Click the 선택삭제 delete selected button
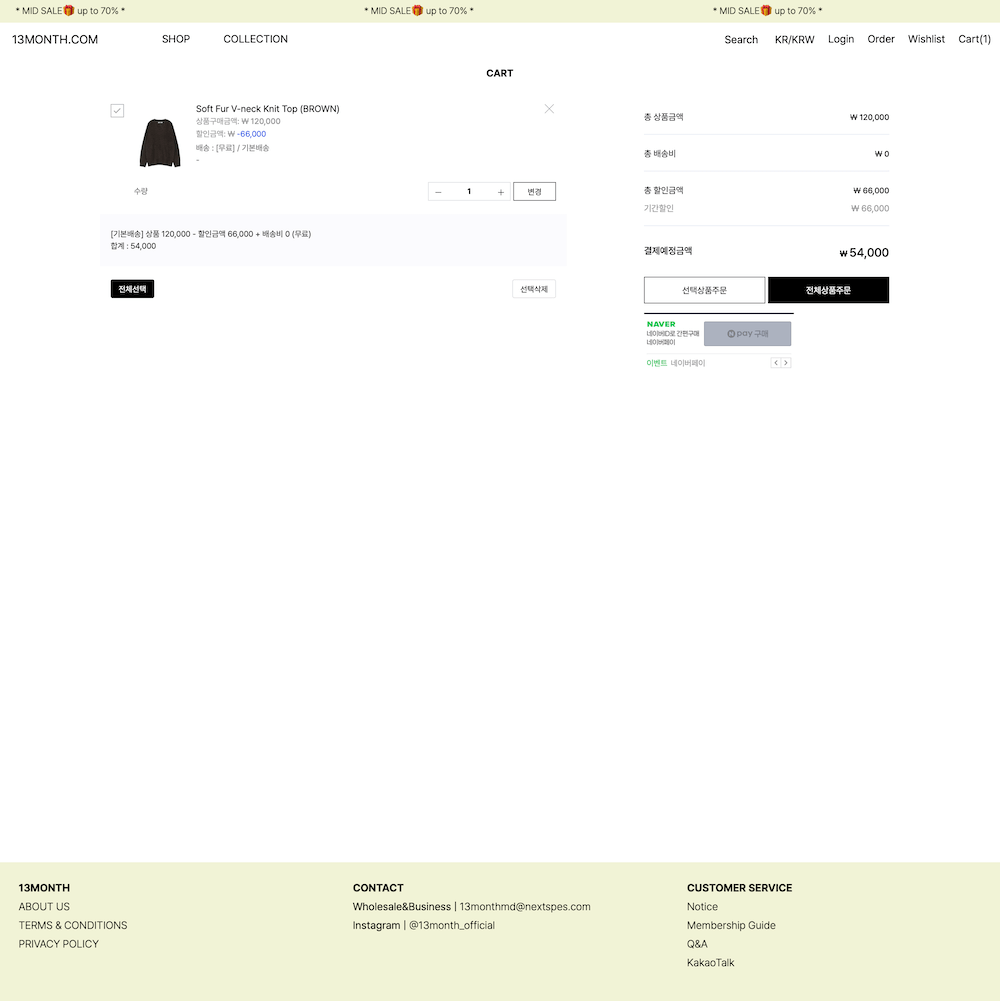This screenshot has height=1001, width=1000. point(533,289)
